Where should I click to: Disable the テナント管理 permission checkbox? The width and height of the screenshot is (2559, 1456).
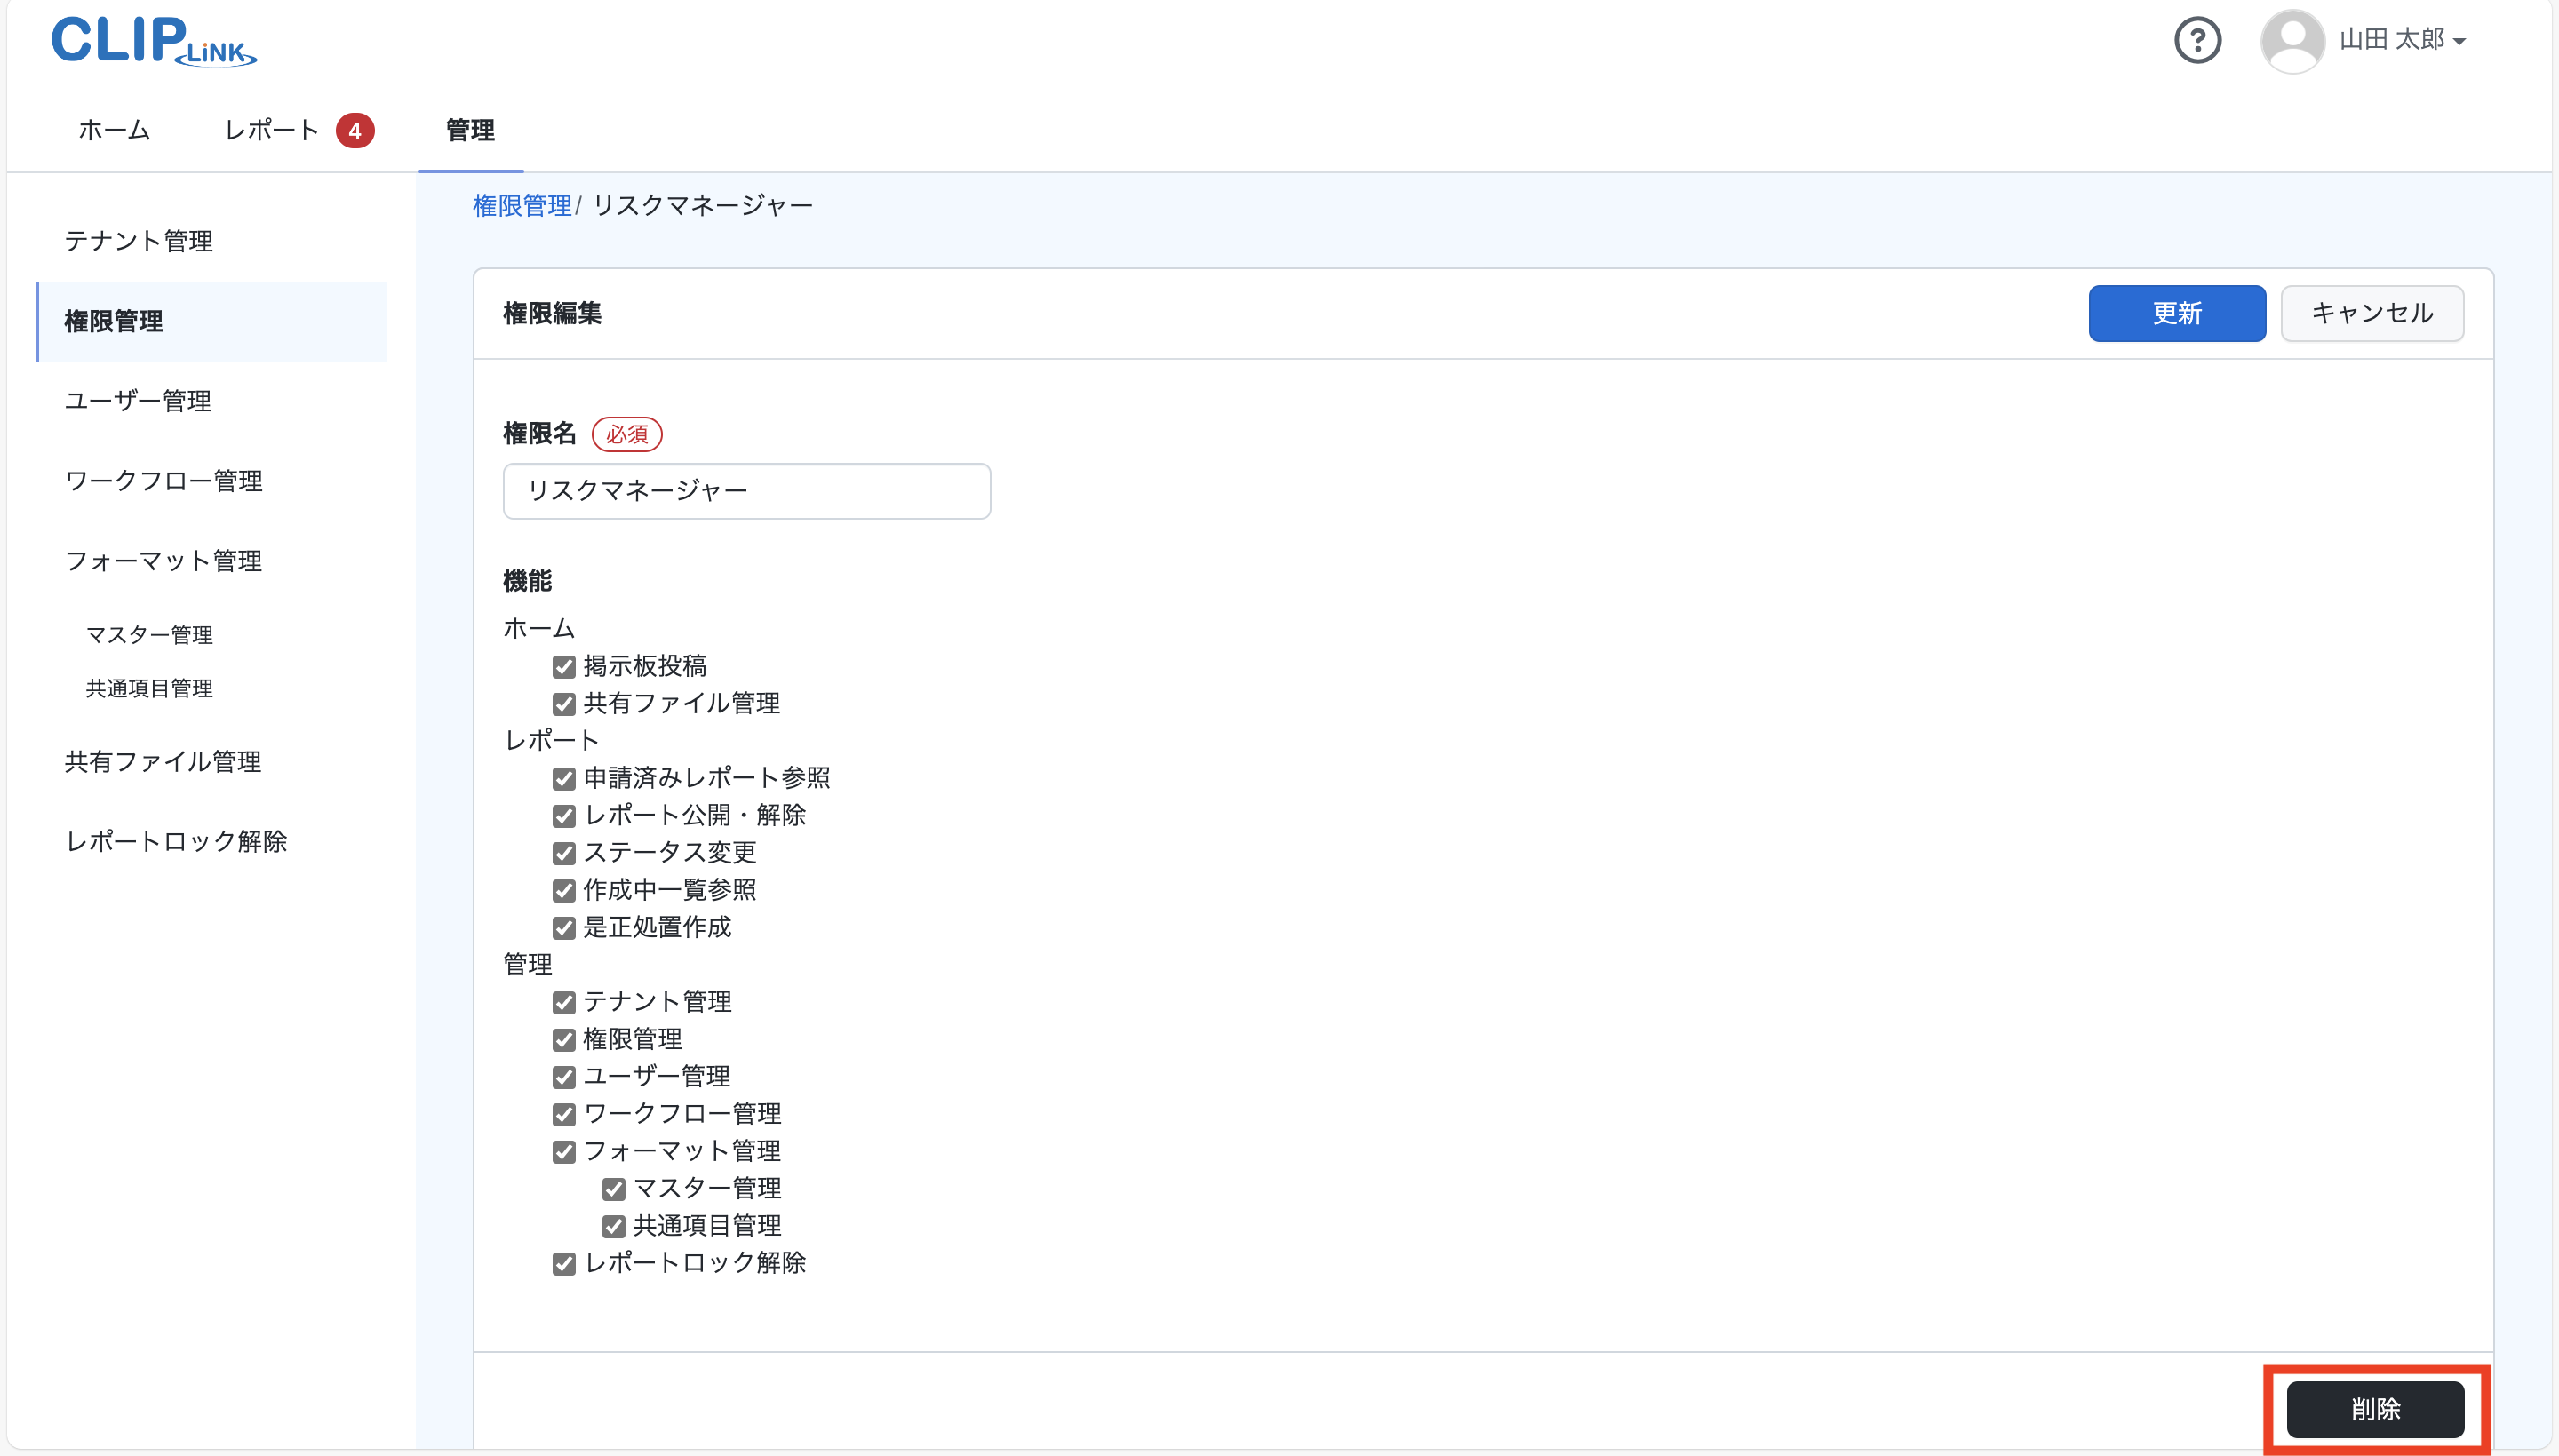point(565,1002)
